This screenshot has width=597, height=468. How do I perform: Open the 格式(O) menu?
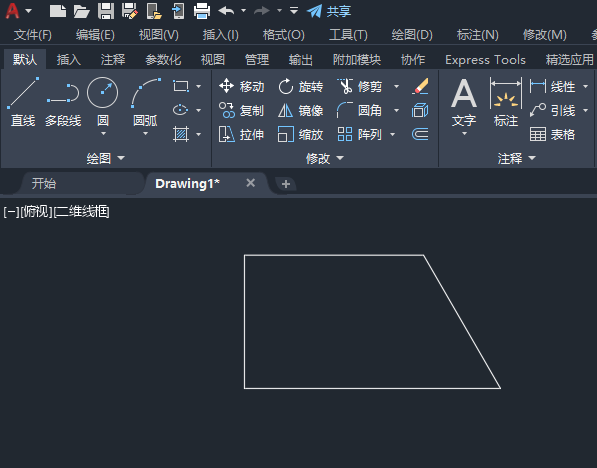[x=284, y=35]
